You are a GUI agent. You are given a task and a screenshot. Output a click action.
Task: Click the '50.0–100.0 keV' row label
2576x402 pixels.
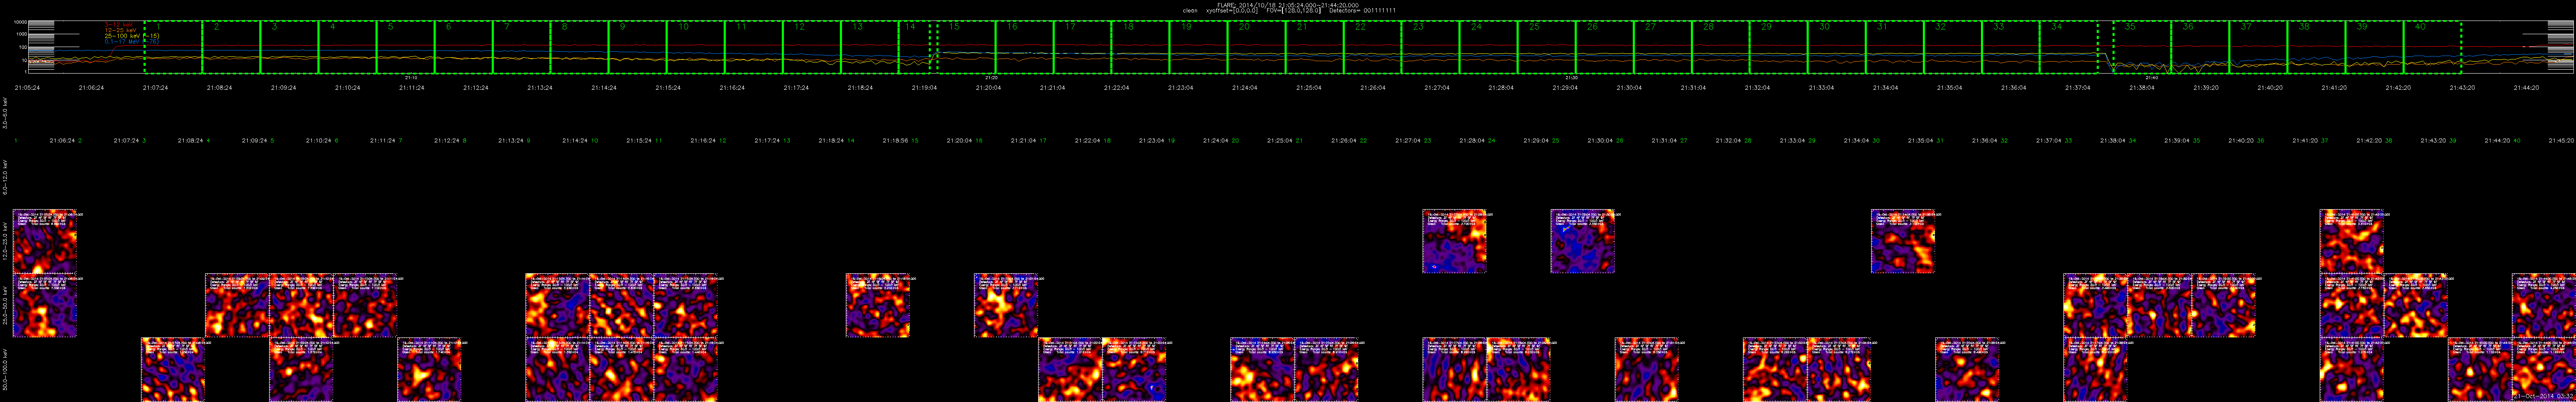tap(5, 369)
